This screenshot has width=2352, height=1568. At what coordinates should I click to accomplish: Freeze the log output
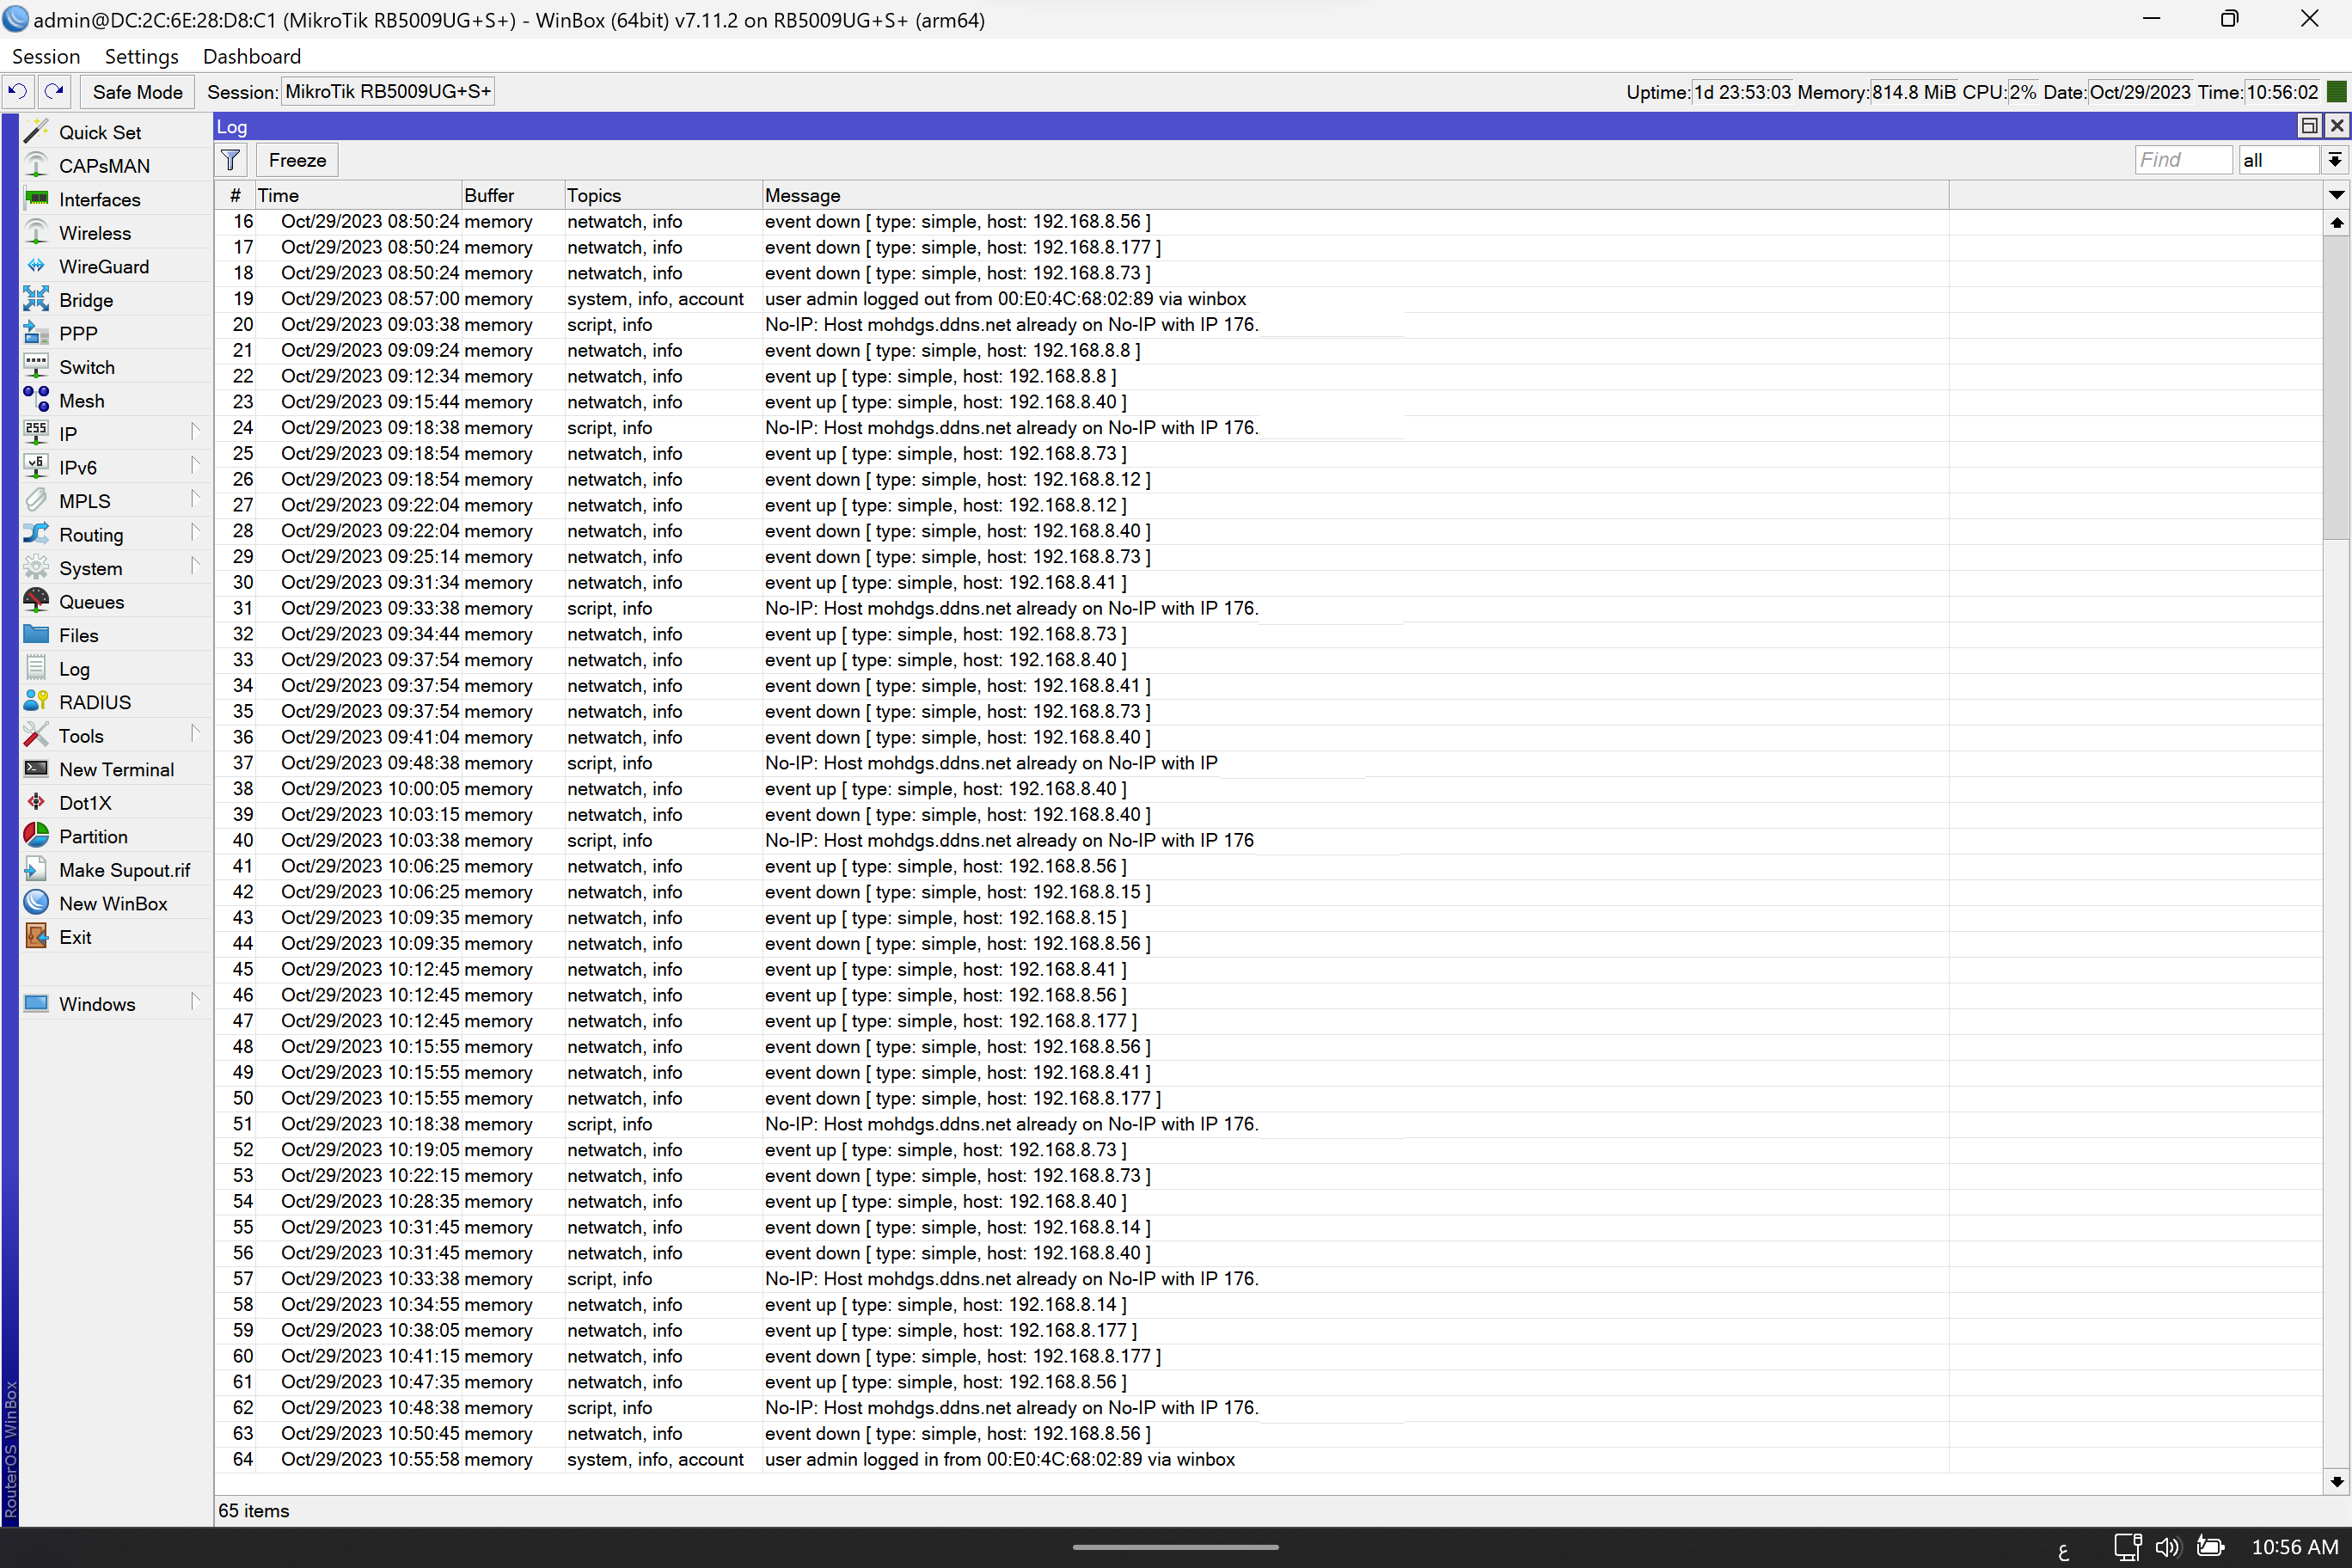point(296,159)
